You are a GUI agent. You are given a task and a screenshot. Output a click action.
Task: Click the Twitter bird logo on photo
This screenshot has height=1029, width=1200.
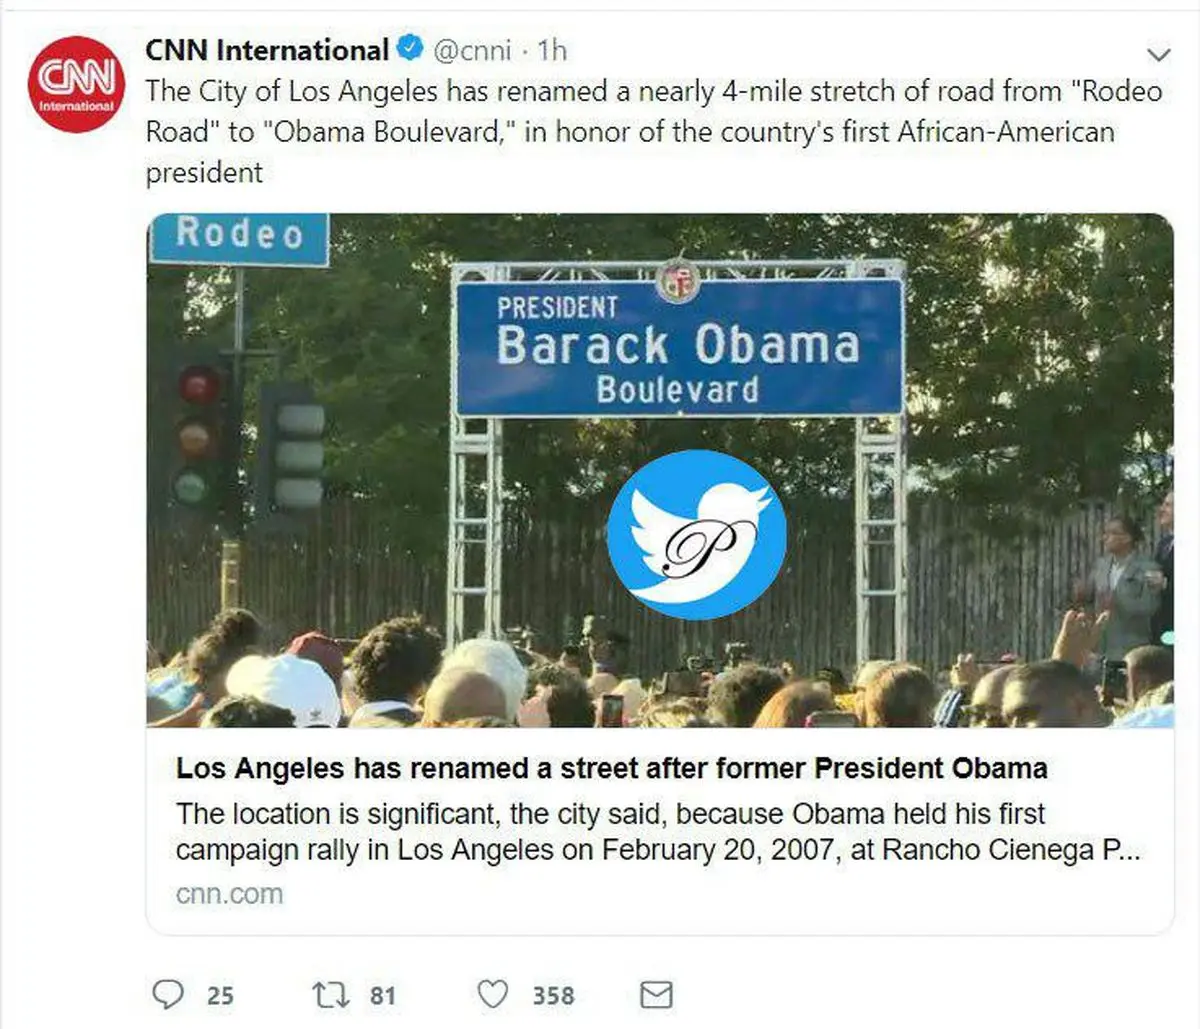coord(696,534)
